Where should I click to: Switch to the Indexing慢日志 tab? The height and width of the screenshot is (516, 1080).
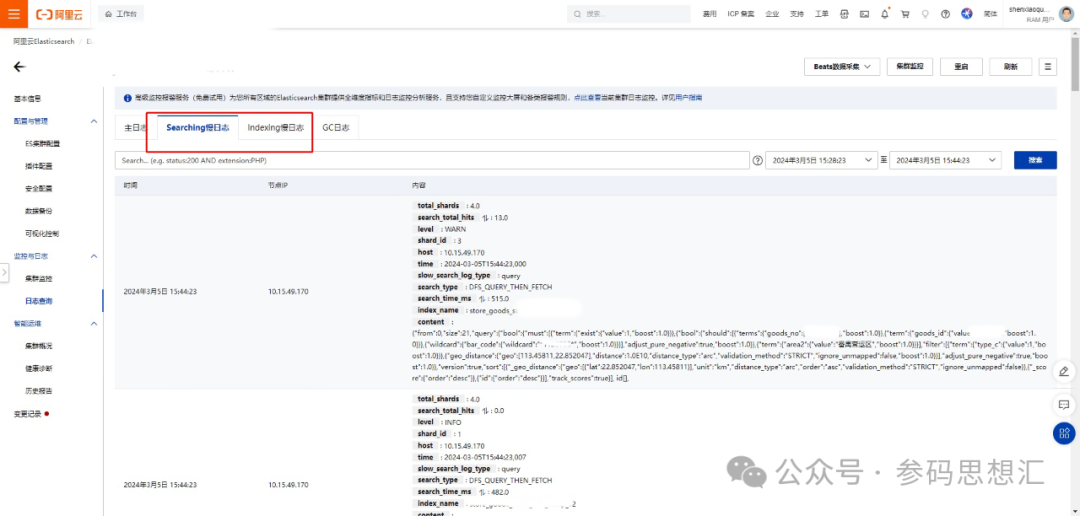tap(276, 128)
